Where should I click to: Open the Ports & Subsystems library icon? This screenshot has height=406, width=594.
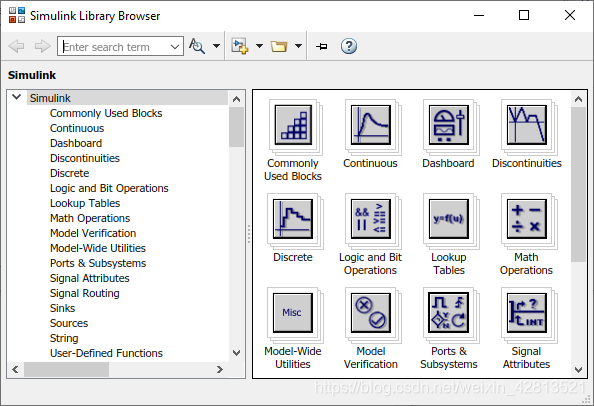[x=449, y=313]
